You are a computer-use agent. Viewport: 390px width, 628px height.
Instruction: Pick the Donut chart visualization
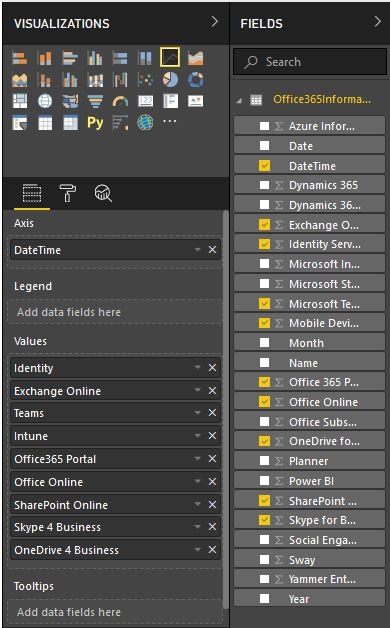click(195, 80)
